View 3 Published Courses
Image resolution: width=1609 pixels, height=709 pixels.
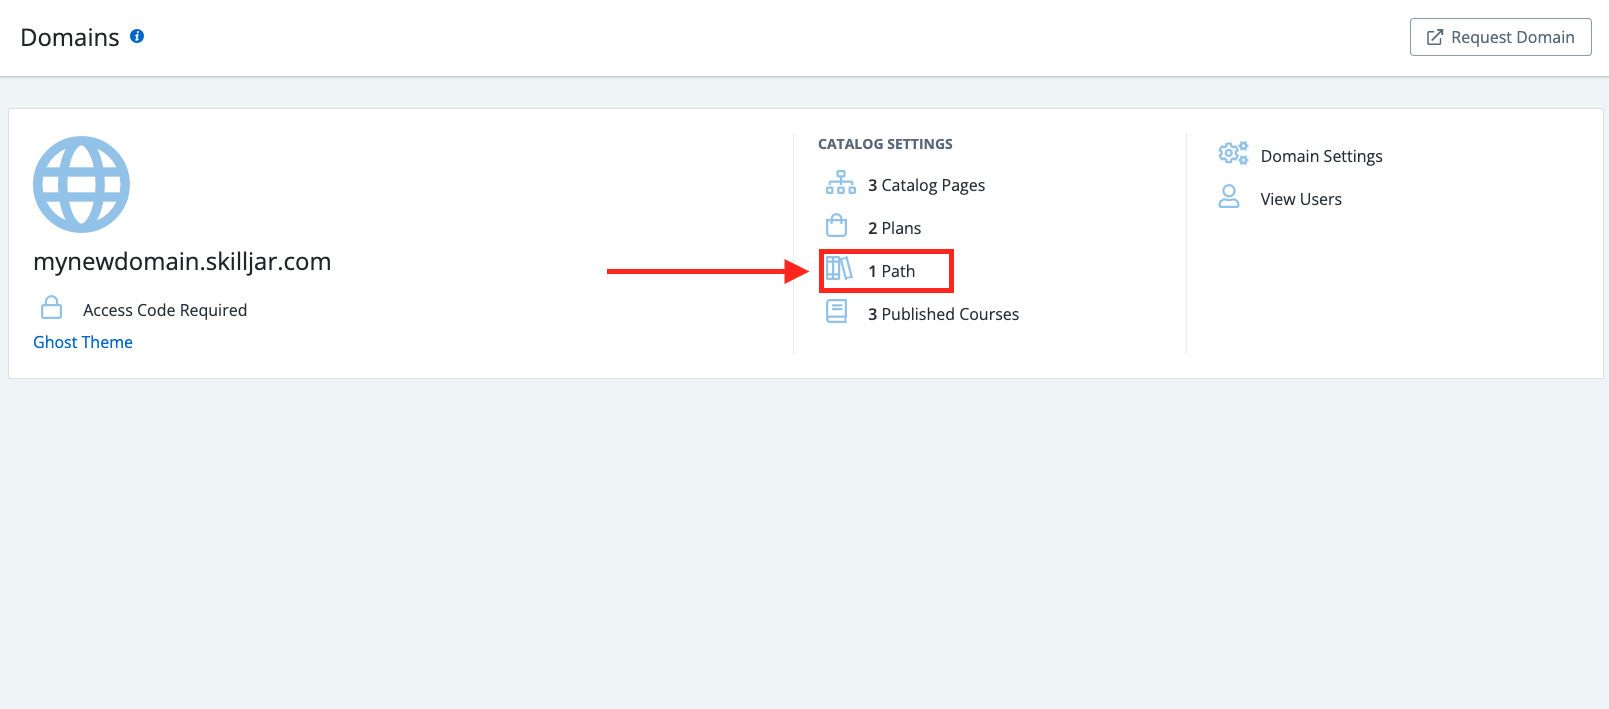click(x=943, y=314)
